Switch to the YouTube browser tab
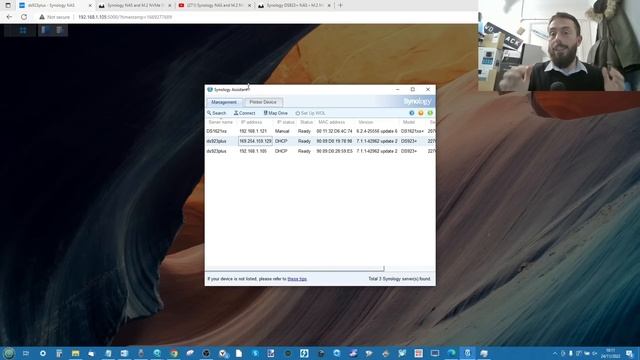Viewport: 640px width, 360px height. 214,5
